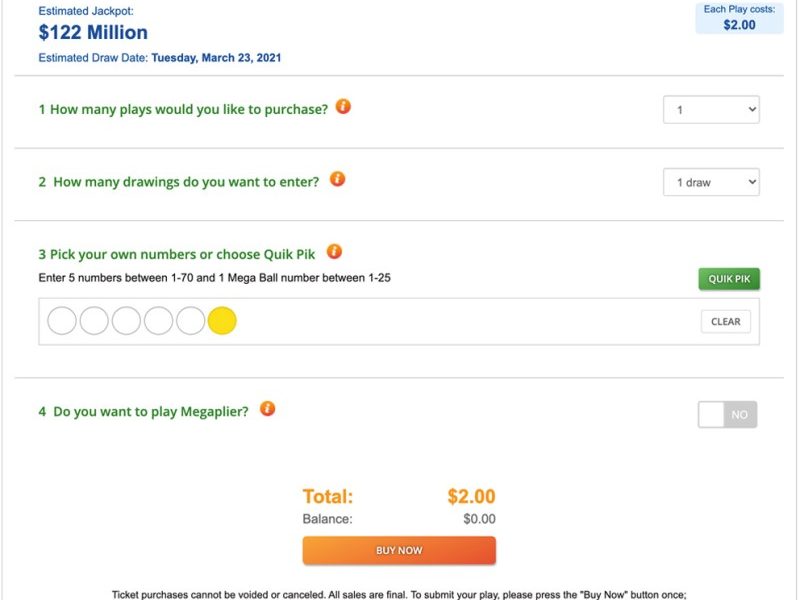Open the number of plays dropdown
Image resolution: width=800 pixels, height=600 pixels.
711,110
